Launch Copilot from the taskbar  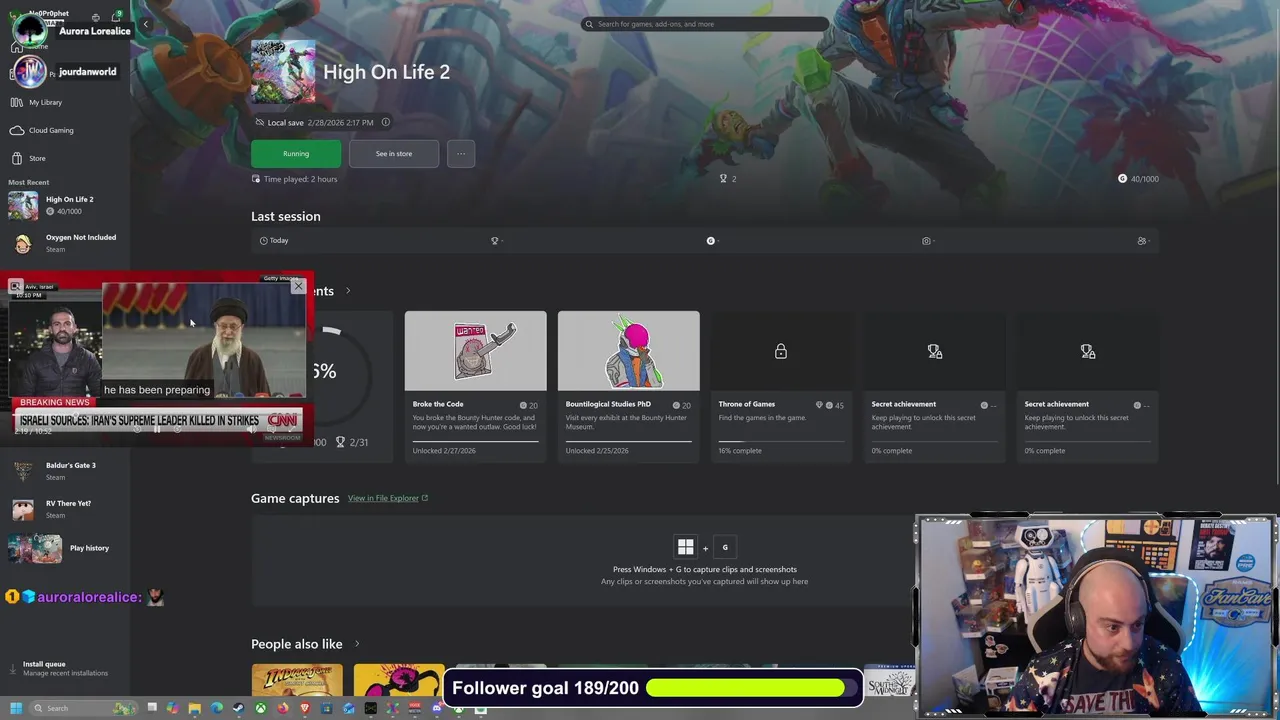click(173, 708)
